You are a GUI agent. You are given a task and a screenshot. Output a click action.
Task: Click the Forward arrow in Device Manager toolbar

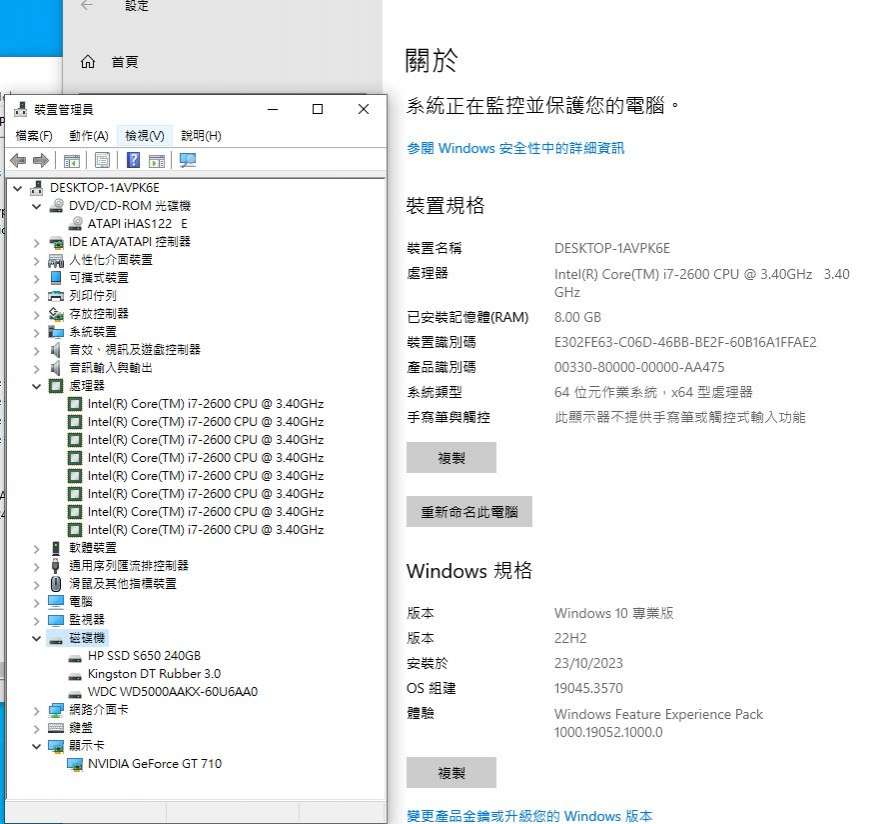pos(40,161)
